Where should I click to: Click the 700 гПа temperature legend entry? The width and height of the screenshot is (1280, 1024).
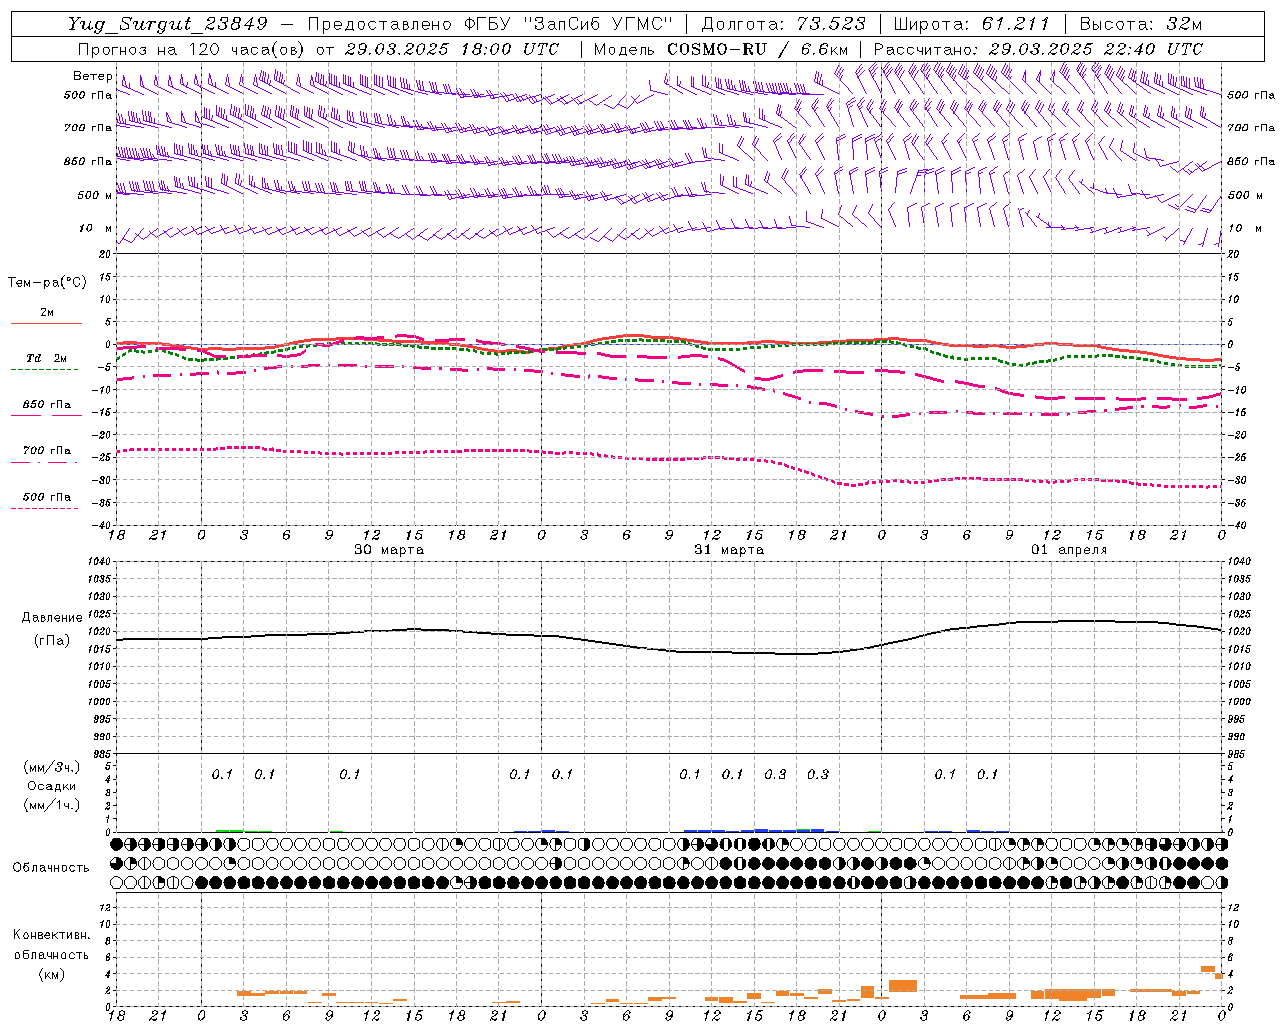47,451
